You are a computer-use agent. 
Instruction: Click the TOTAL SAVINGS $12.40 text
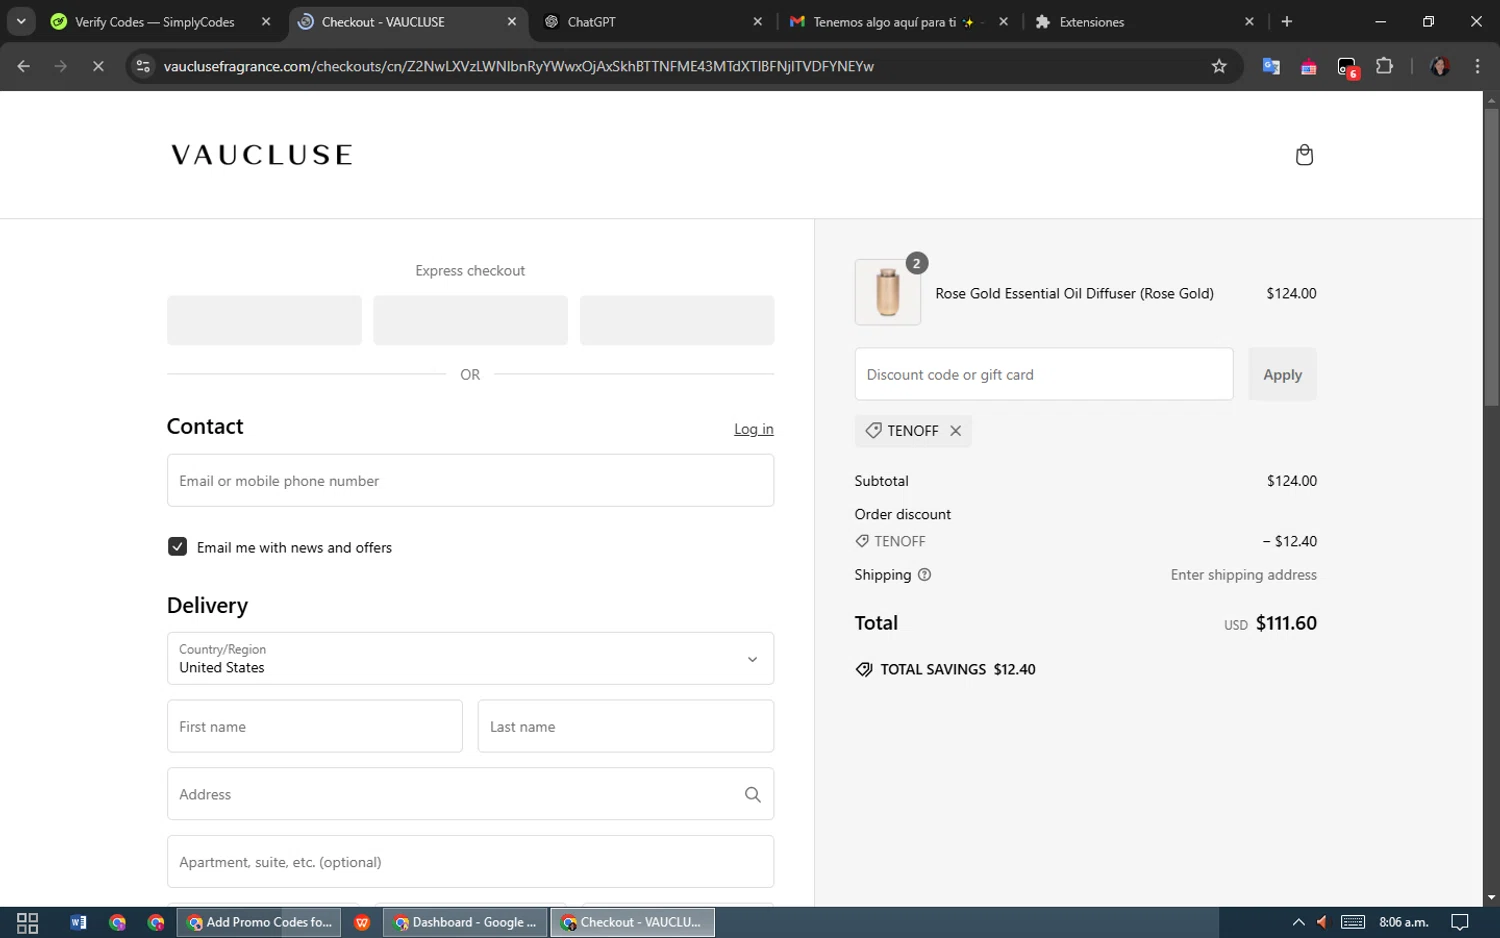coord(958,670)
